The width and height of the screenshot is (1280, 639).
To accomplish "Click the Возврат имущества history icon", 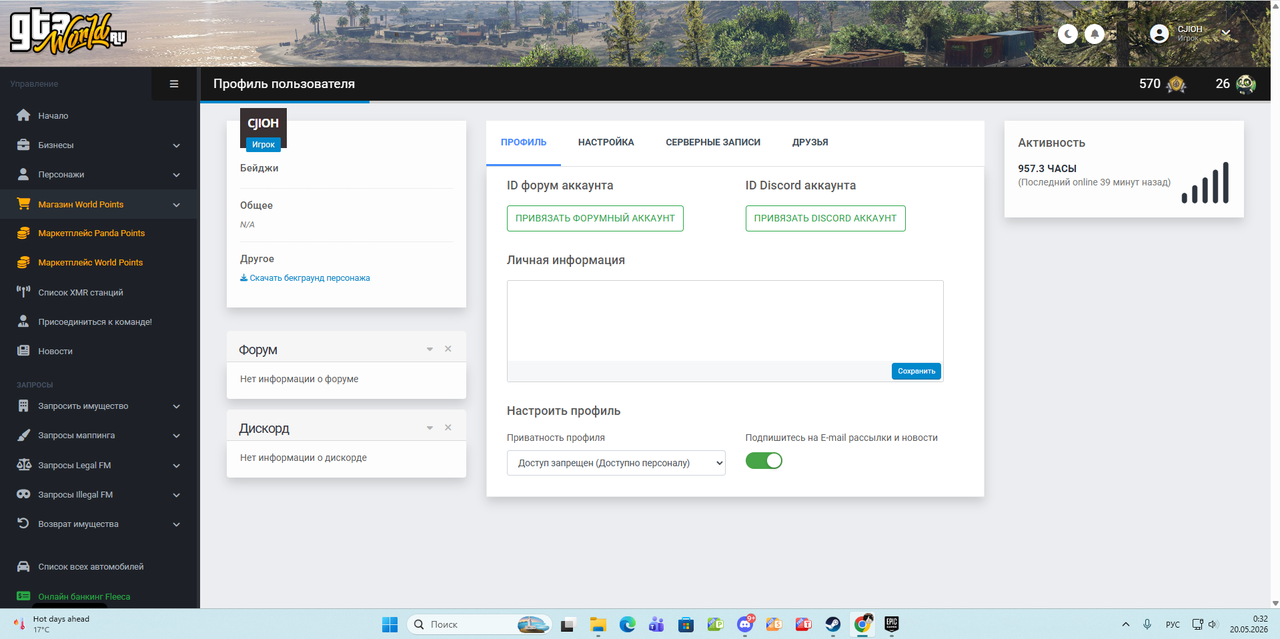I will pos(23,524).
